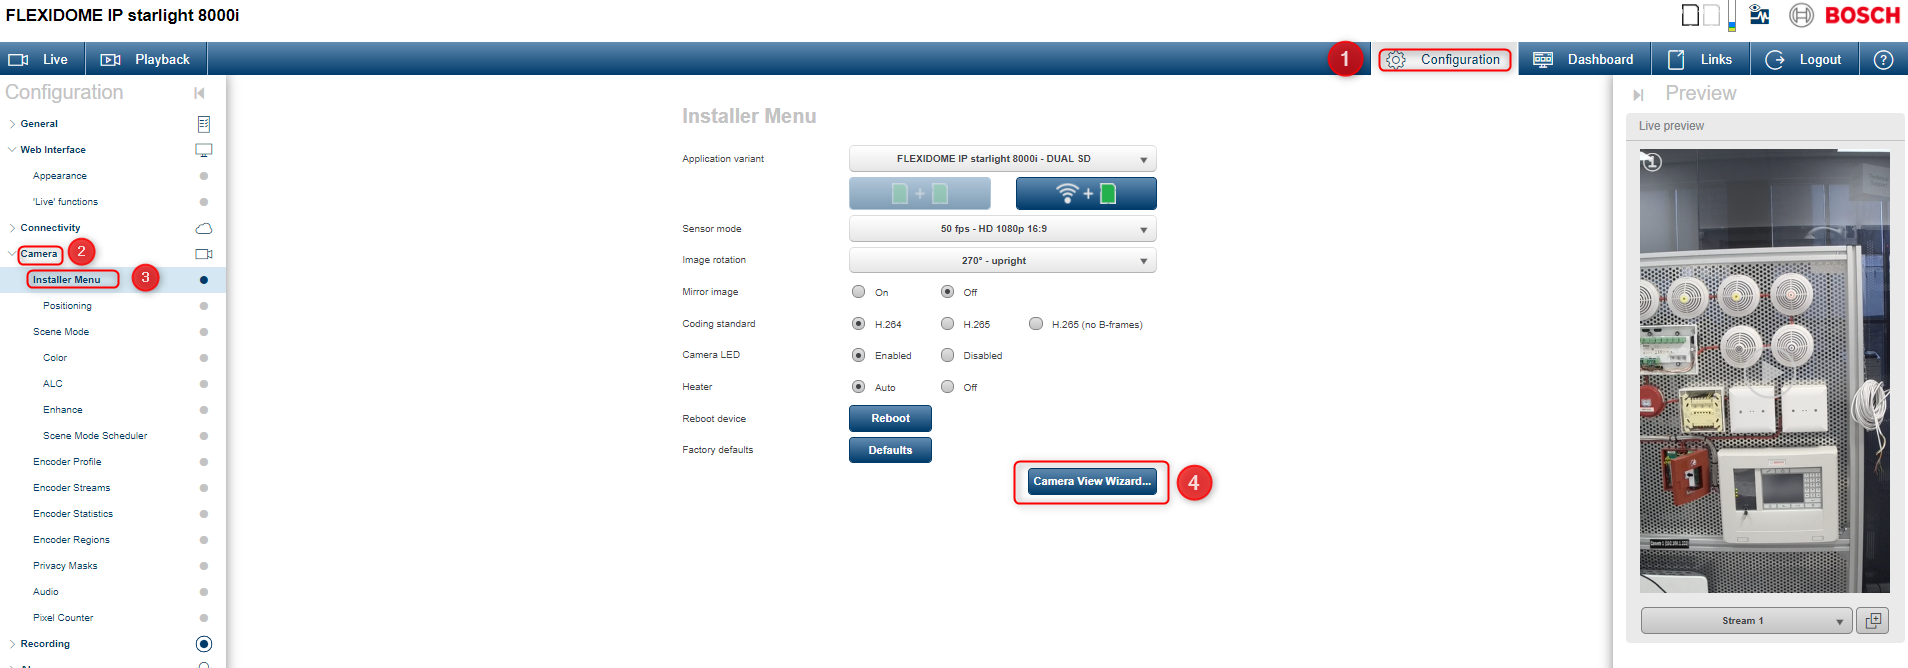Click the greyed-out second SD card icon
Image resolution: width=1908 pixels, height=668 pixels.
point(1711,15)
